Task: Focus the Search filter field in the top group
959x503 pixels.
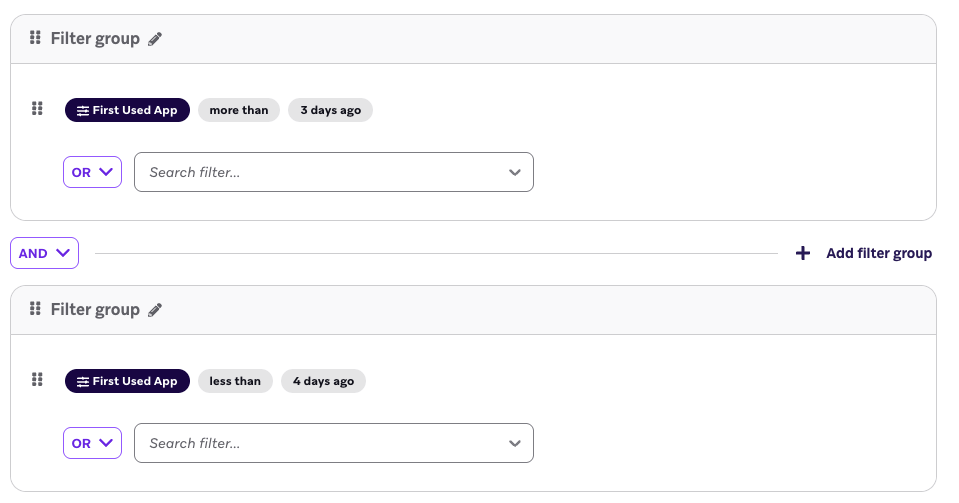Action: [320, 172]
